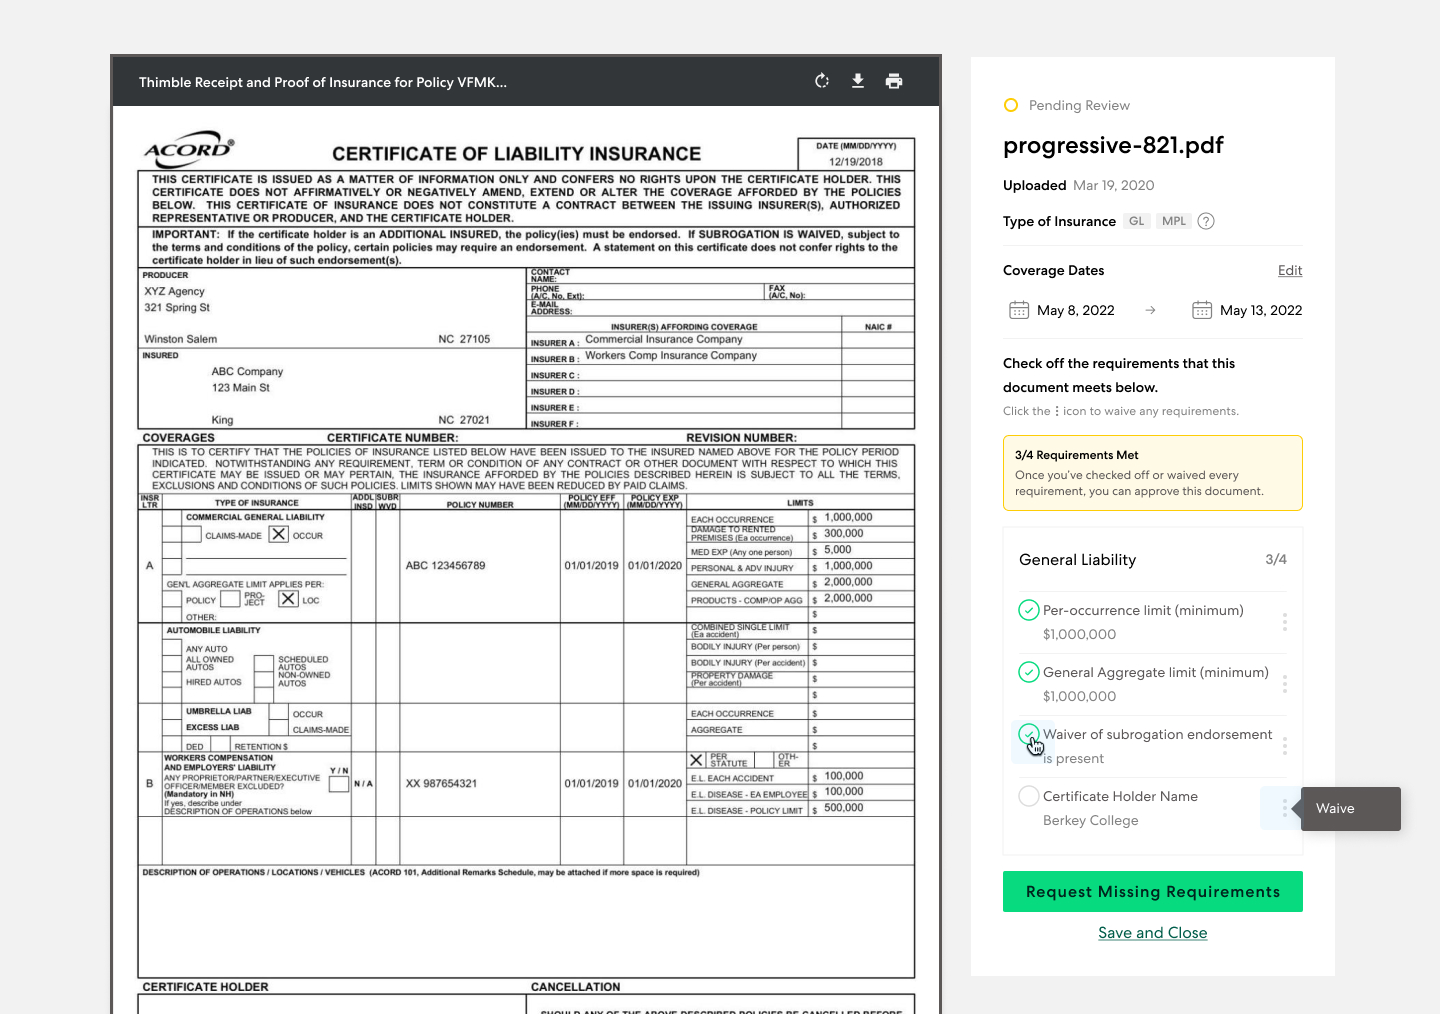Click Edit next to Coverage Dates
This screenshot has height=1014, width=1440.
pos(1289,270)
